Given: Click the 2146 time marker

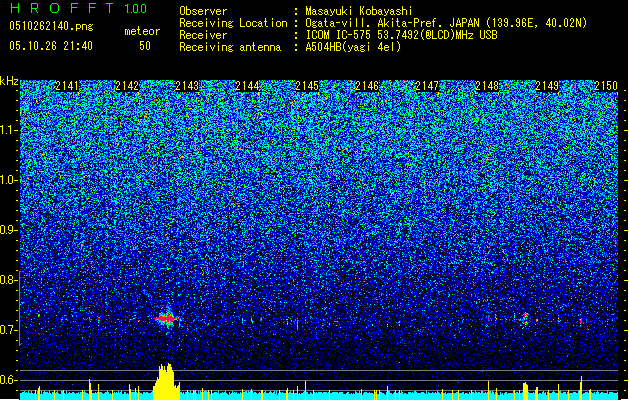Looking at the screenshot, I should click(x=367, y=86).
